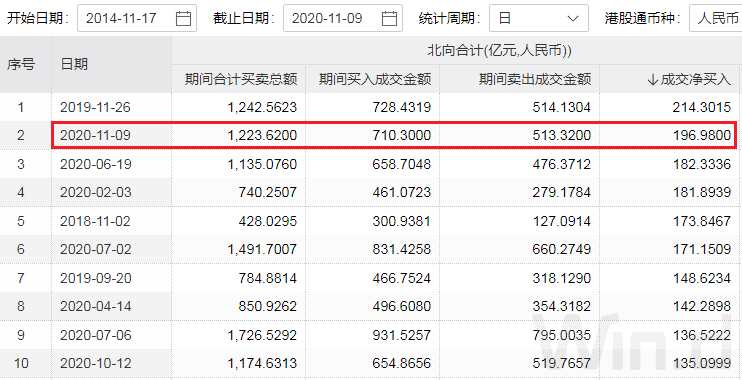Select the buy amount 466.7524
The width and height of the screenshot is (742, 380).
click(x=402, y=278)
